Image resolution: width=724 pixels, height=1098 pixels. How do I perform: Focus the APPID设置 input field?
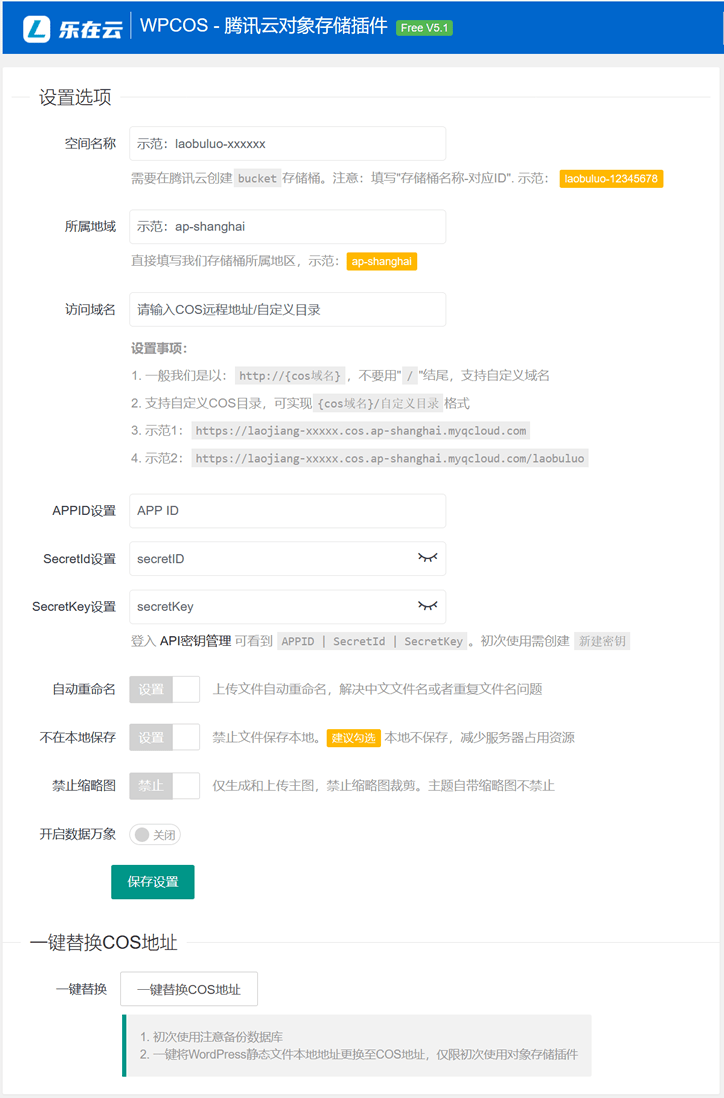point(287,510)
